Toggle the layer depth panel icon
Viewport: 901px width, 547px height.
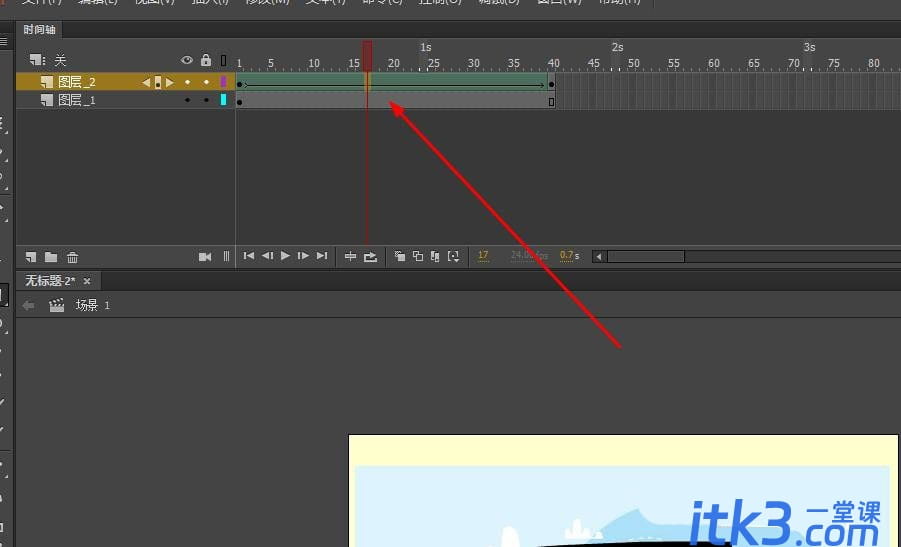pos(37,60)
